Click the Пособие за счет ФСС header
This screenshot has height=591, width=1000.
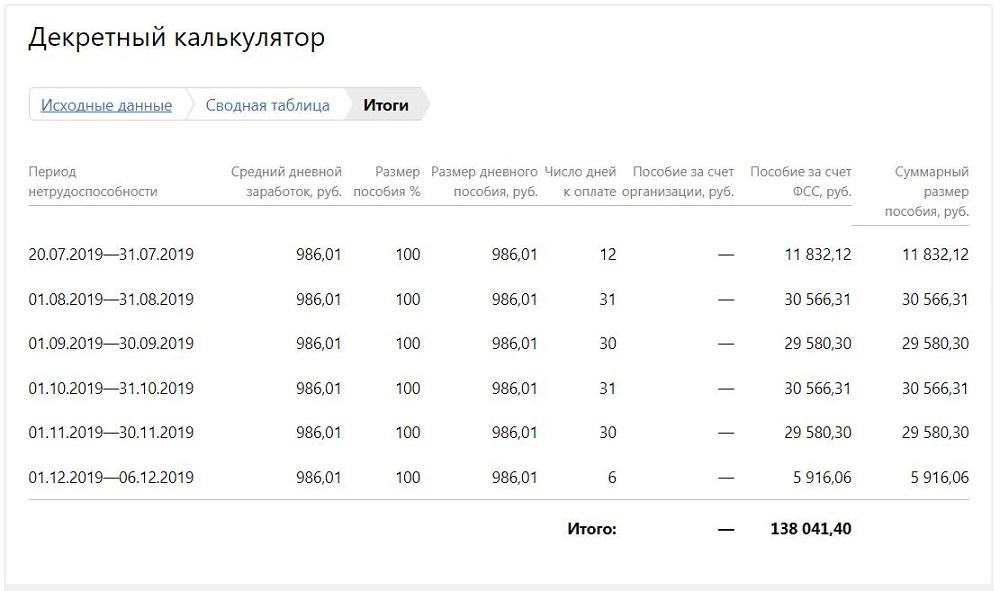[800, 182]
